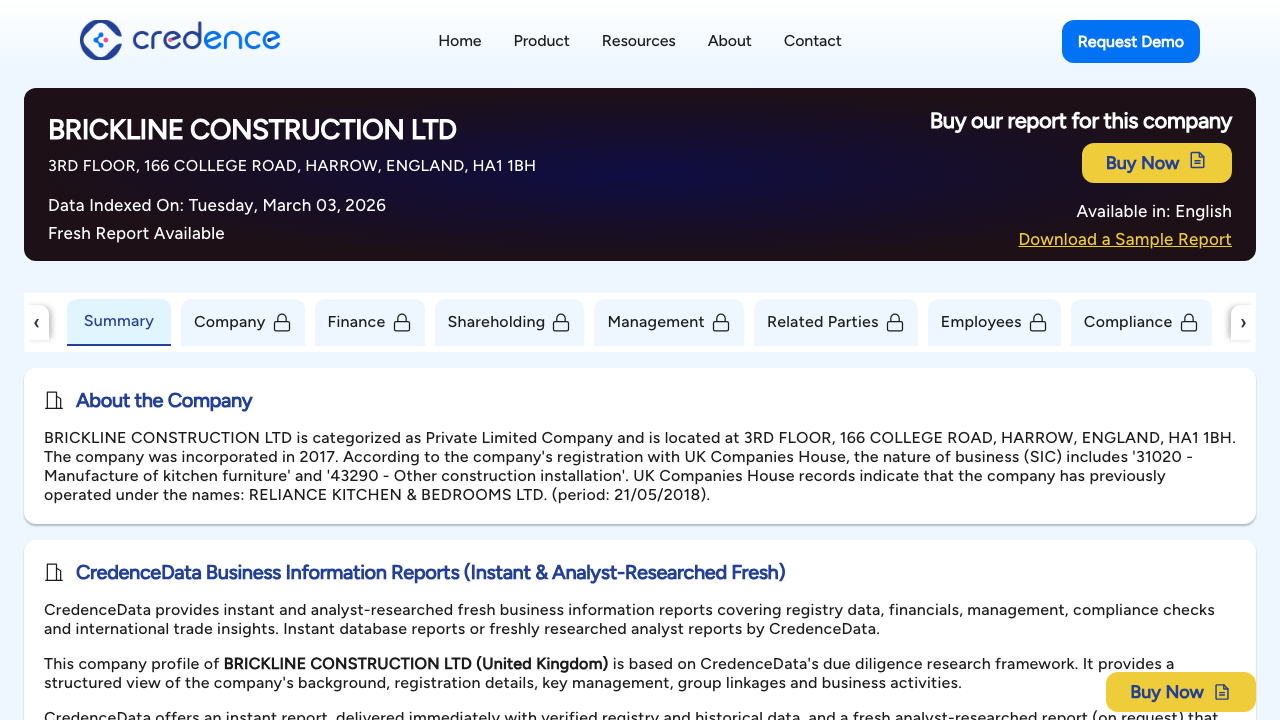Click the report icon inside the Buy Now button
The width and height of the screenshot is (1280, 720).
pos(1198,162)
